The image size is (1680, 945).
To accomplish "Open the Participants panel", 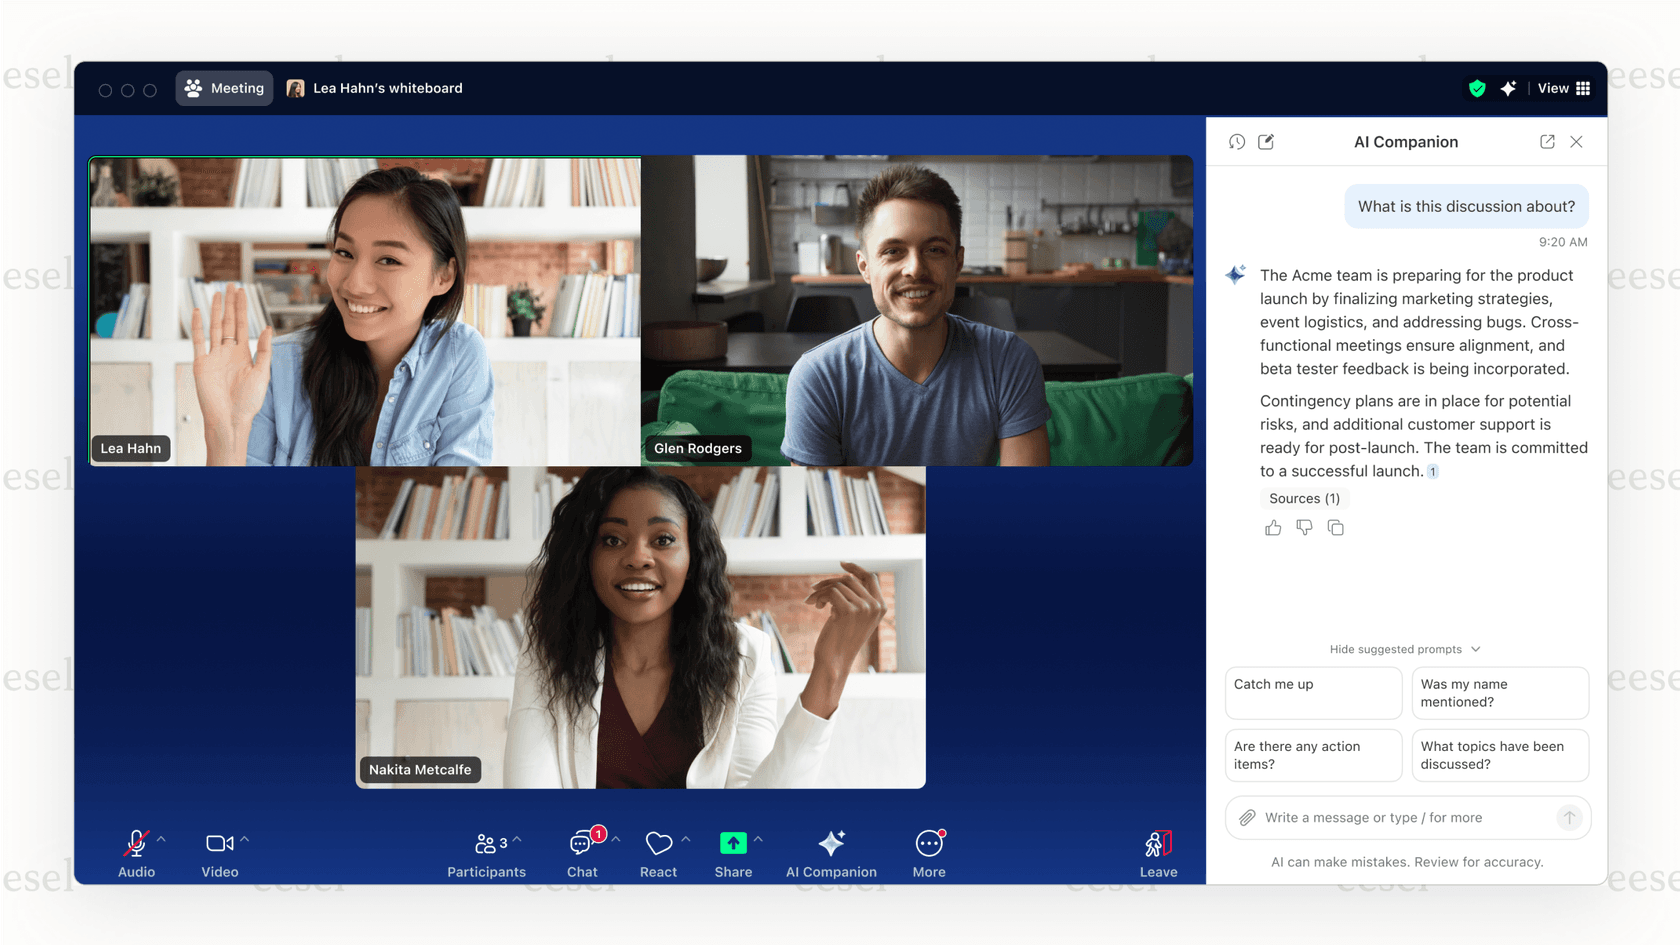I will [486, 852].
